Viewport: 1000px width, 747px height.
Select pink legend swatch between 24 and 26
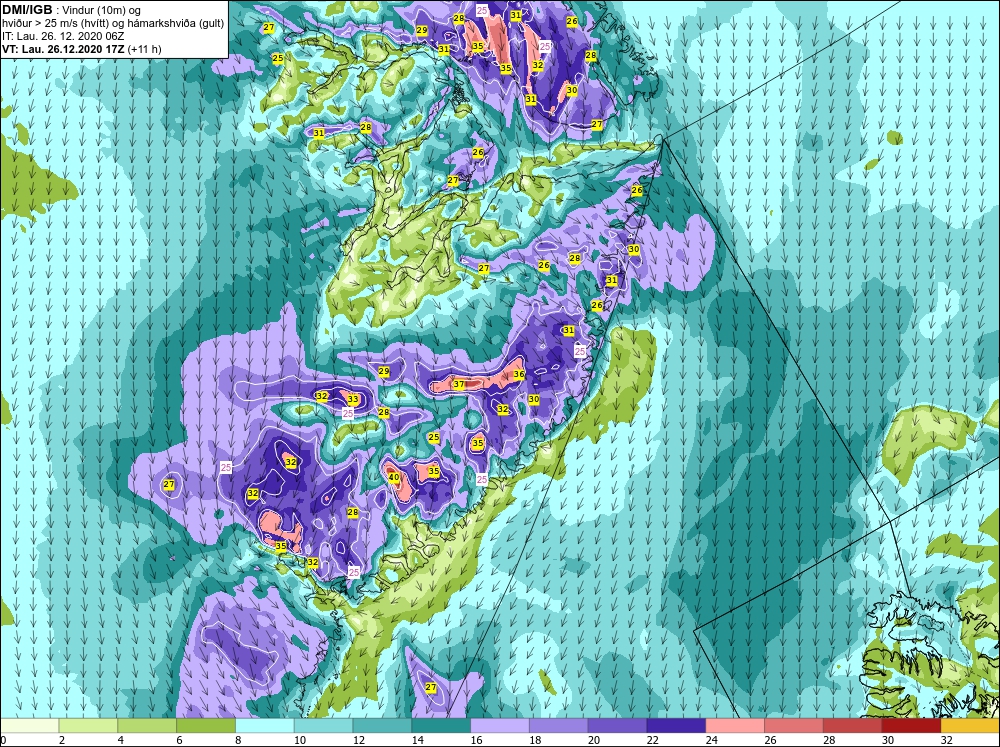point(735,726)
